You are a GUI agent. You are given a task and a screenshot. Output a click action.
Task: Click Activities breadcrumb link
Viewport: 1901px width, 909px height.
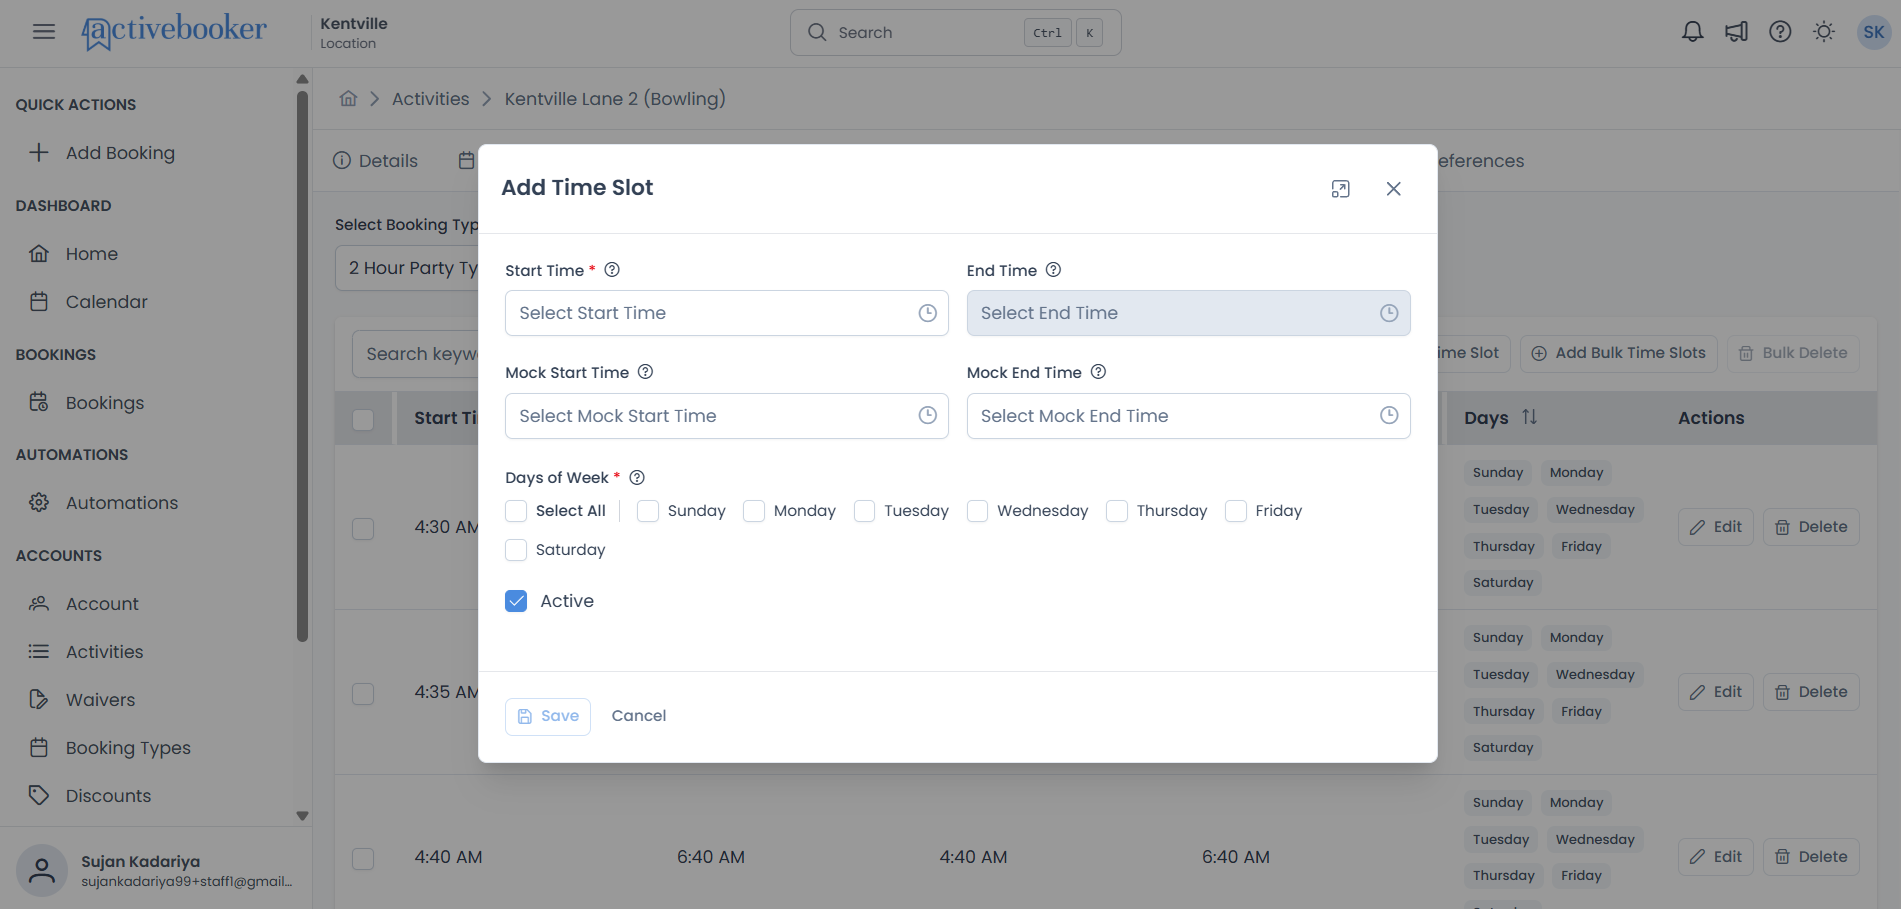[x=431, y=99]
